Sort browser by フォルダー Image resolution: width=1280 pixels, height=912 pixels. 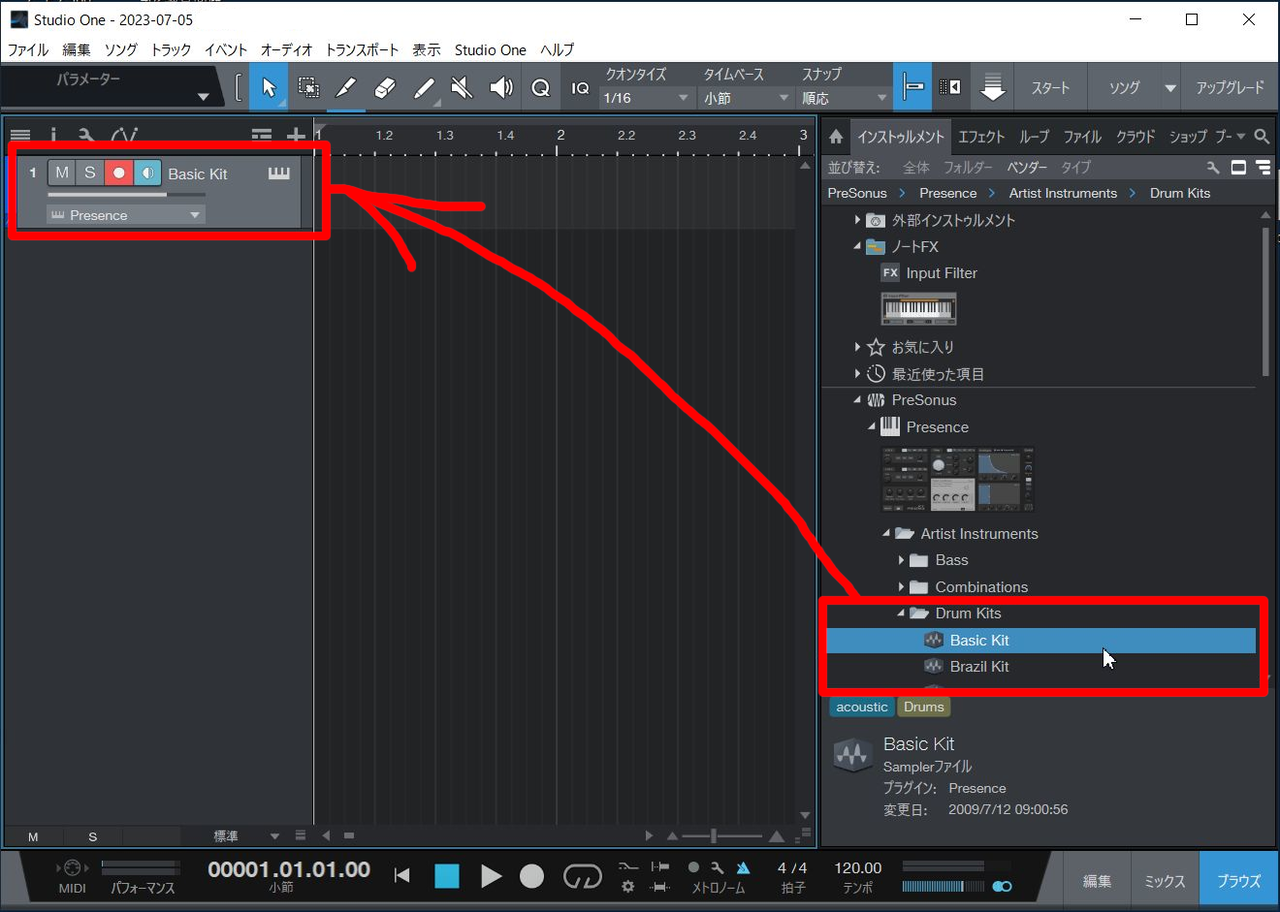click(x=968, y=167)
